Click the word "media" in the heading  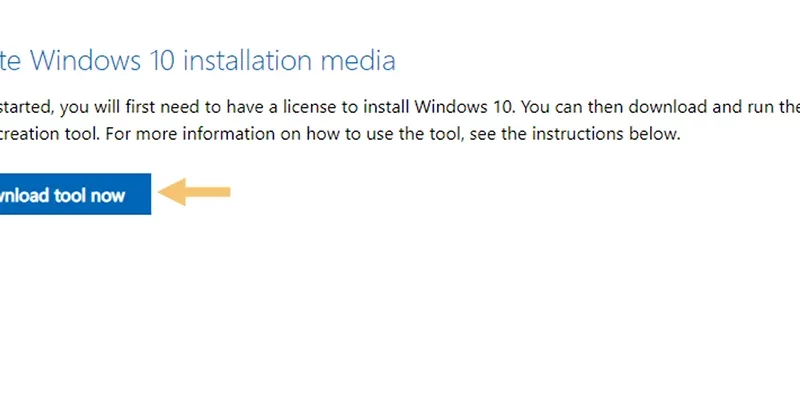coord(358,60)
